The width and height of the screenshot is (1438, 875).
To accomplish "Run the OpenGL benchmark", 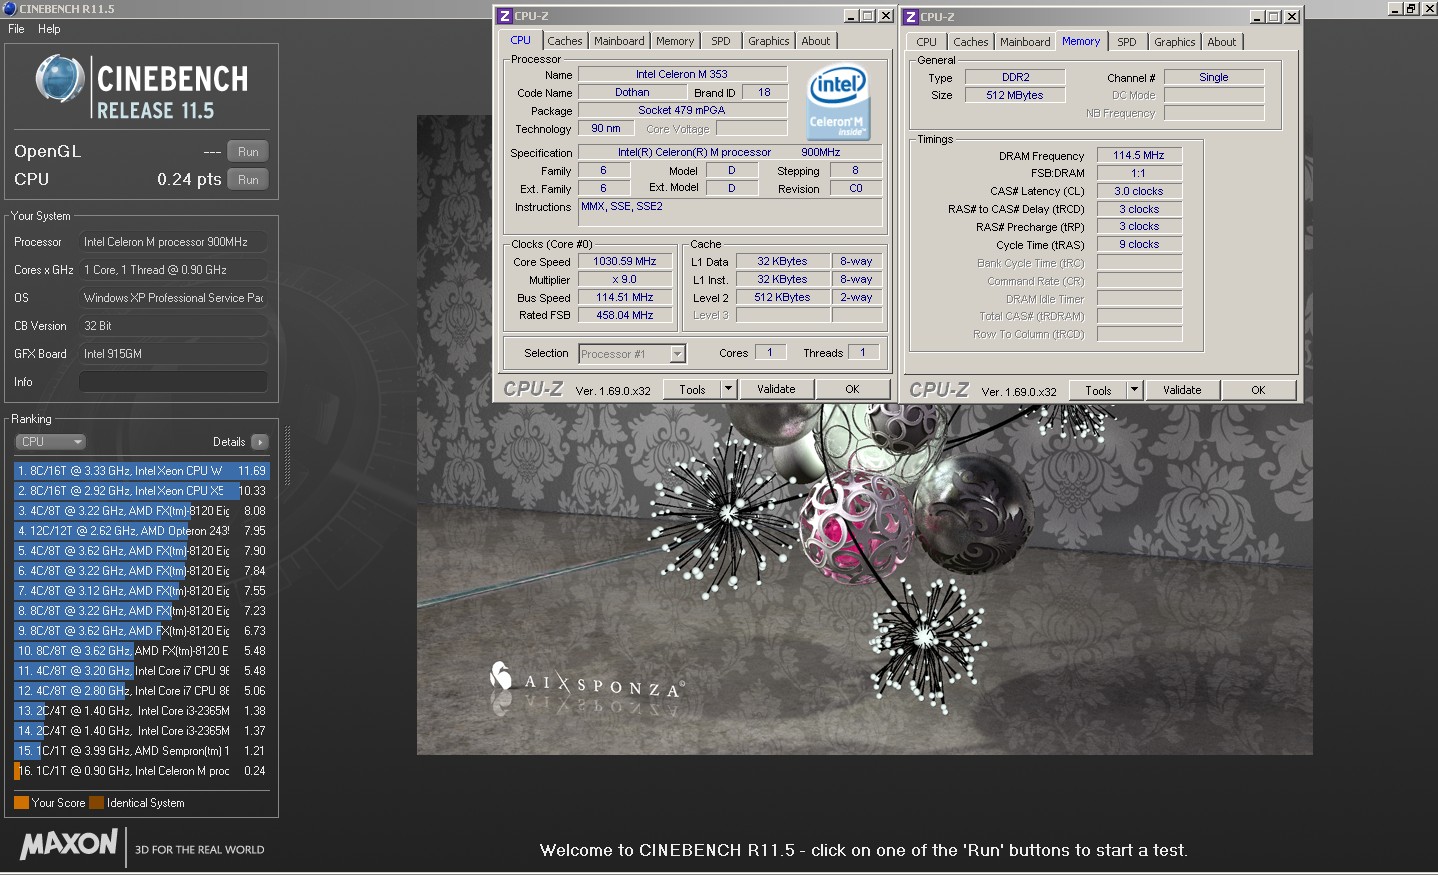I will [x=248, y=152].
